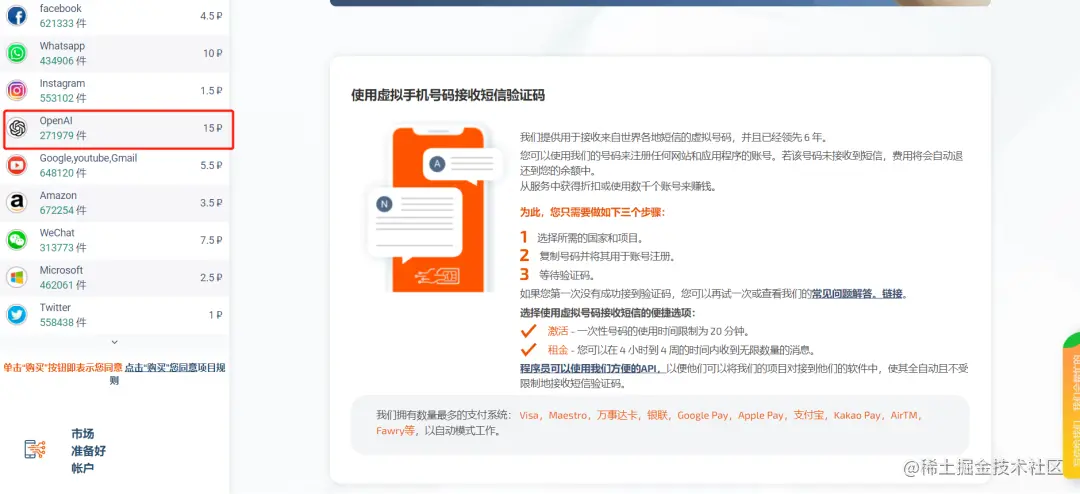Select the facebook service name
1080x494 pixels.
(x=61, y=8)
